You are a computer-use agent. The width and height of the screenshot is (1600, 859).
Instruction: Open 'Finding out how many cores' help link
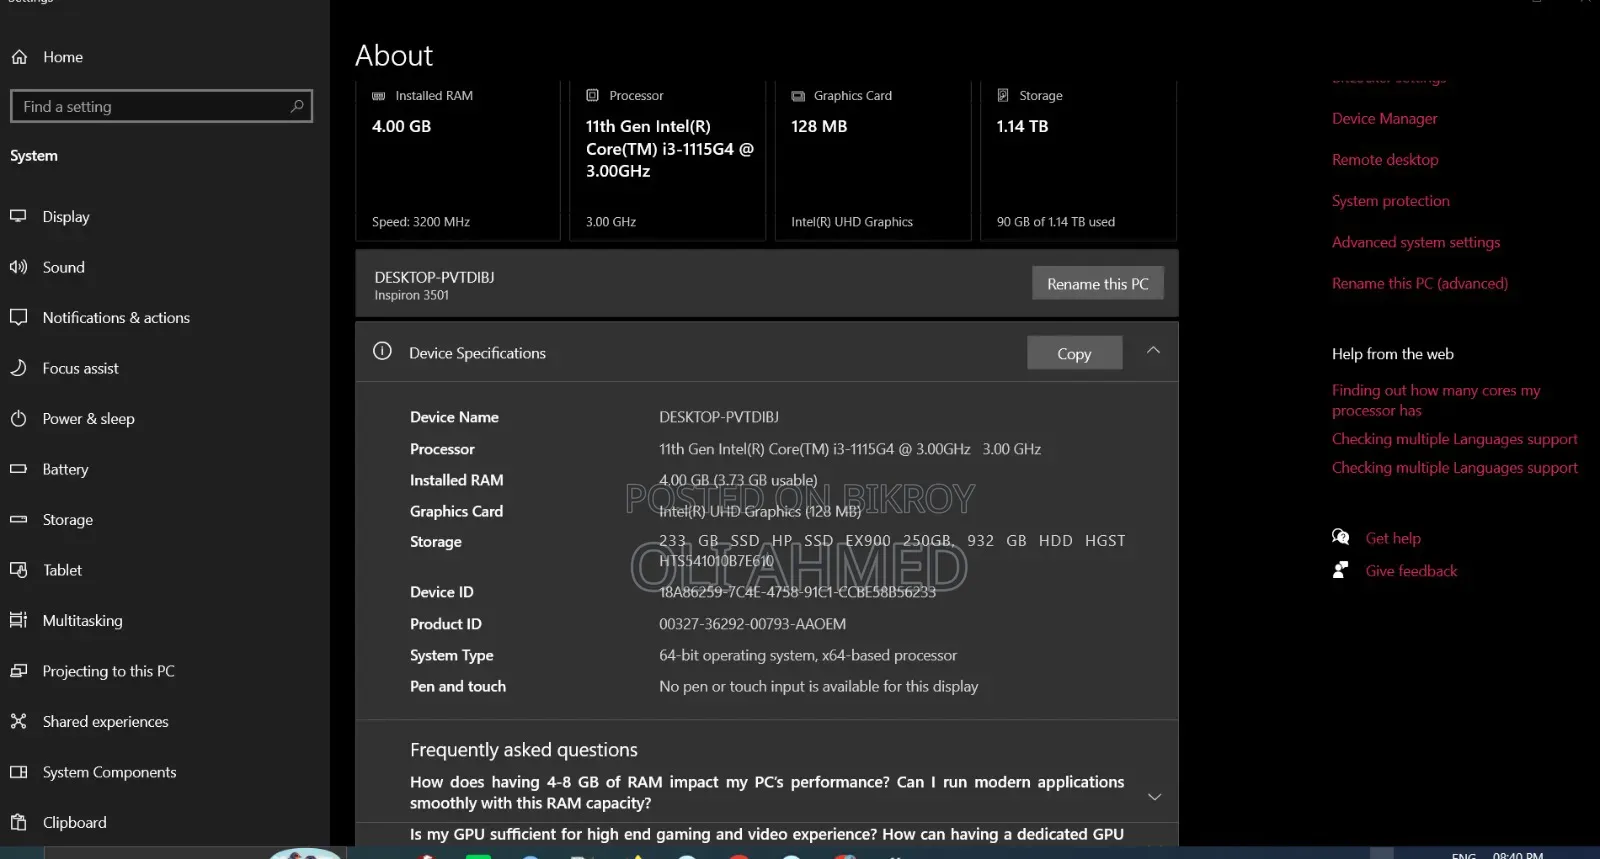1436,400
